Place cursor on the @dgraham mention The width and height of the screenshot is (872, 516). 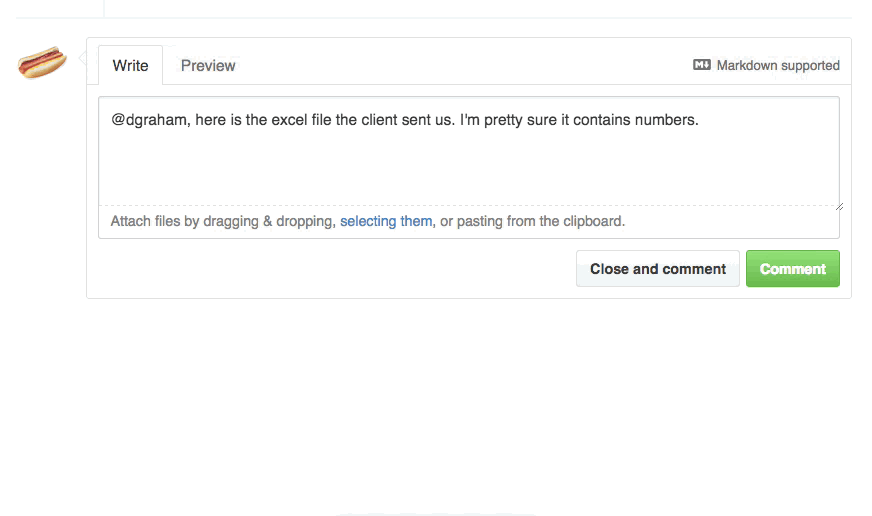point(149,120)
